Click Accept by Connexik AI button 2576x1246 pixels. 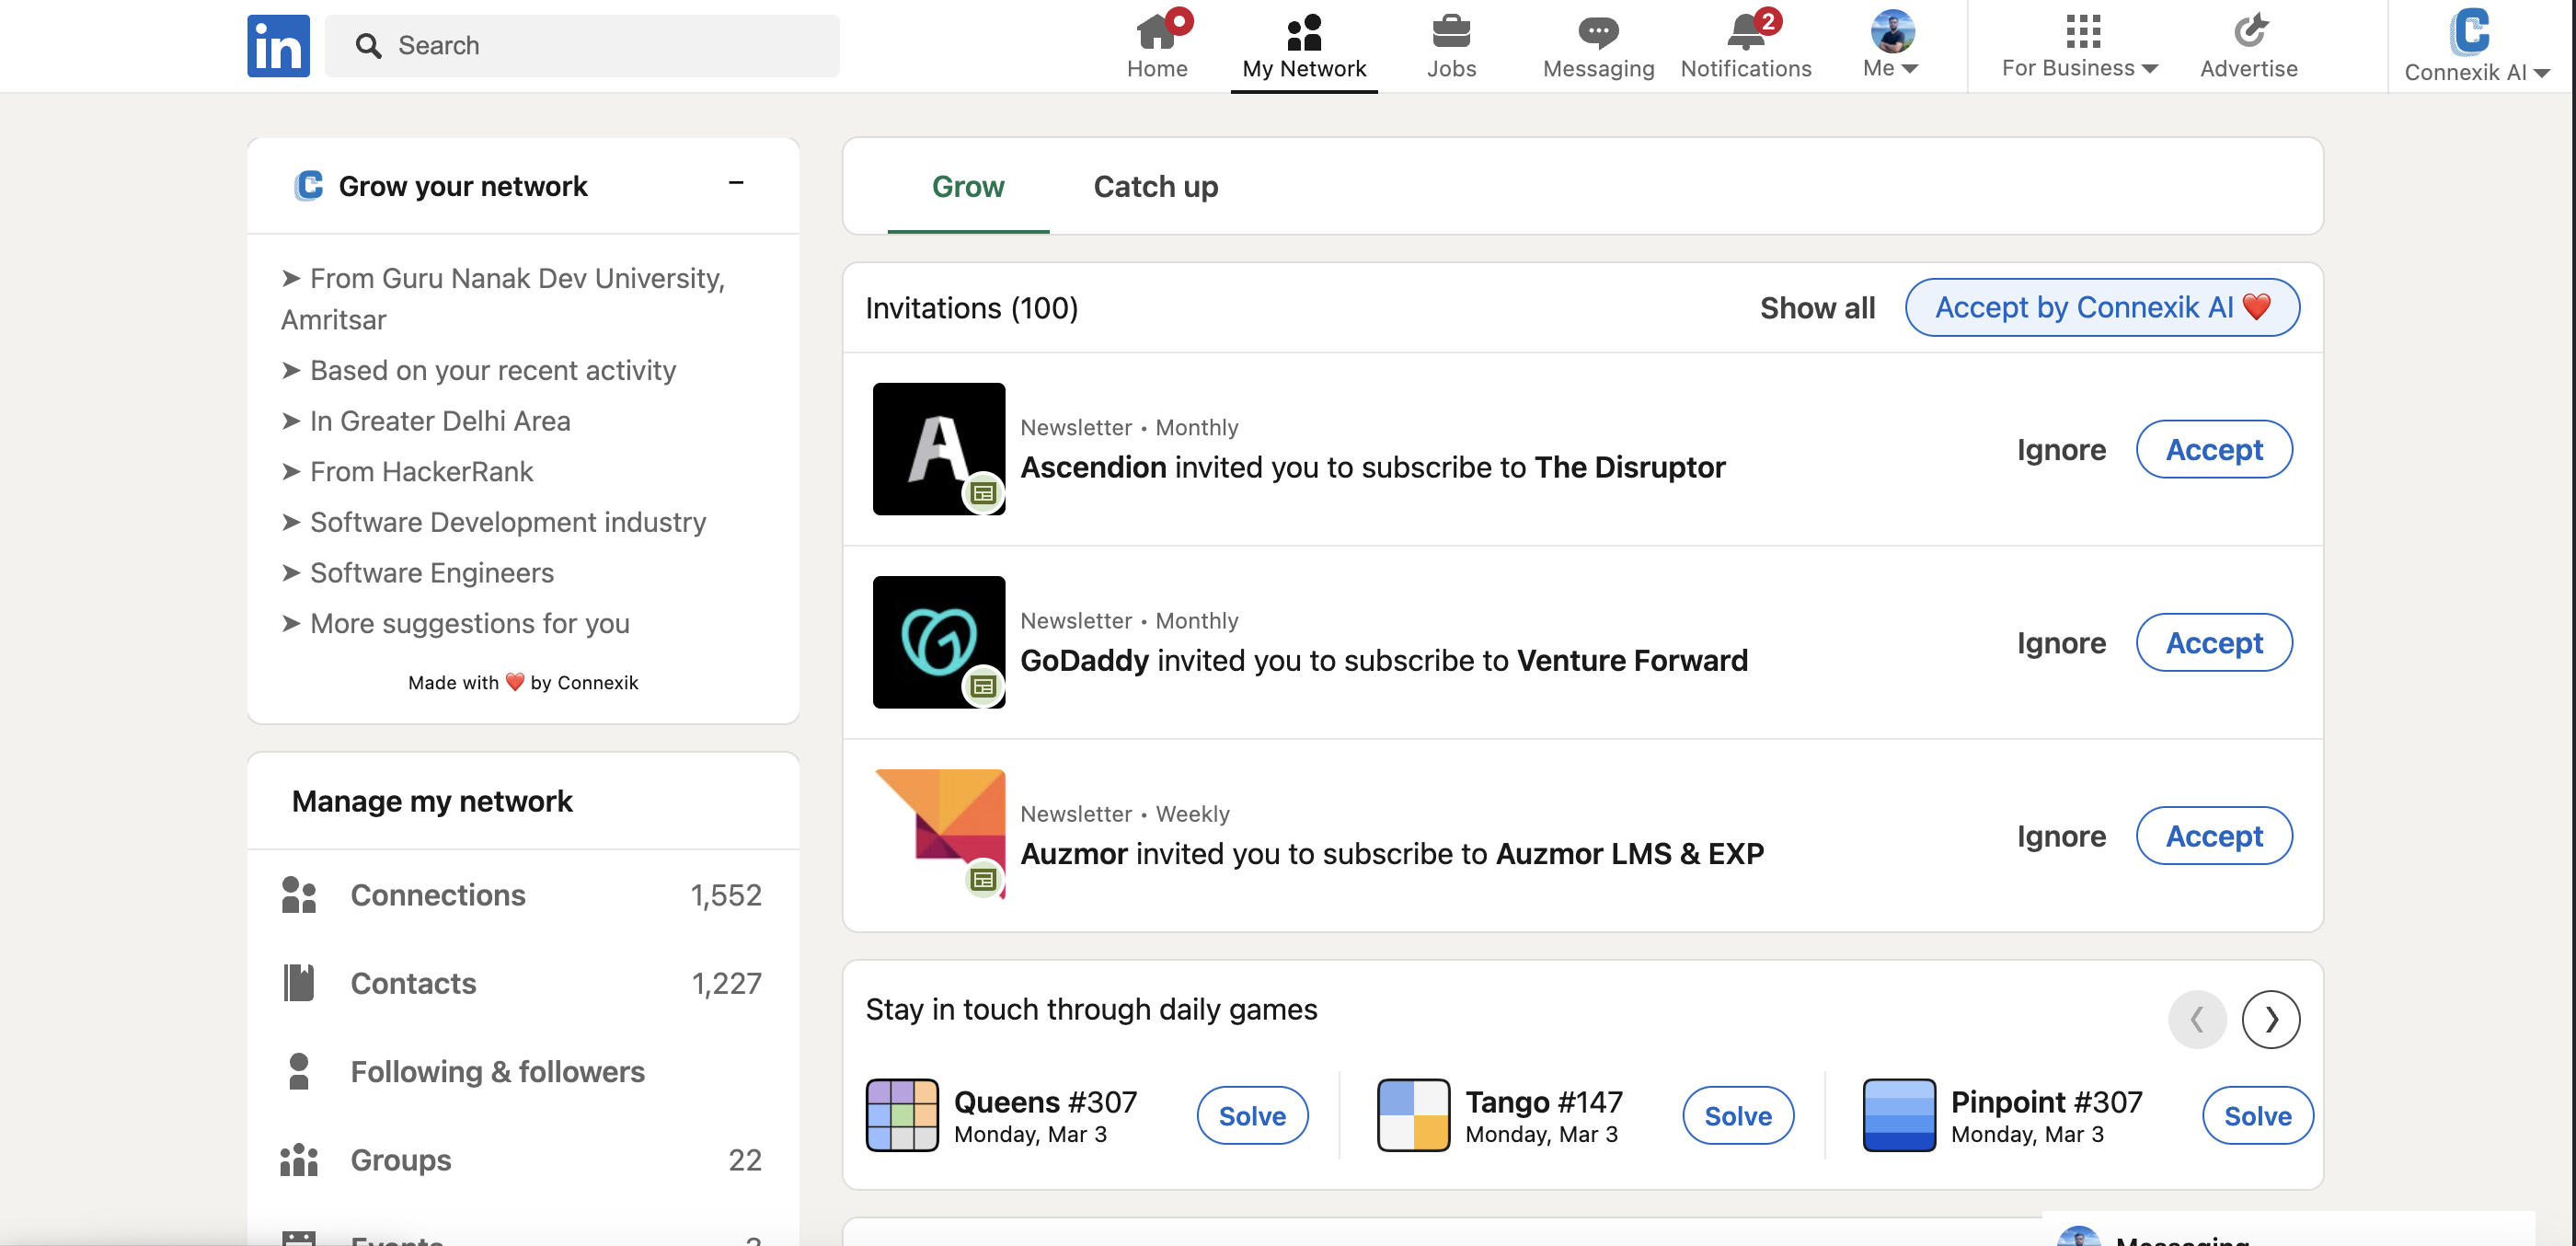pos(2102,307)
